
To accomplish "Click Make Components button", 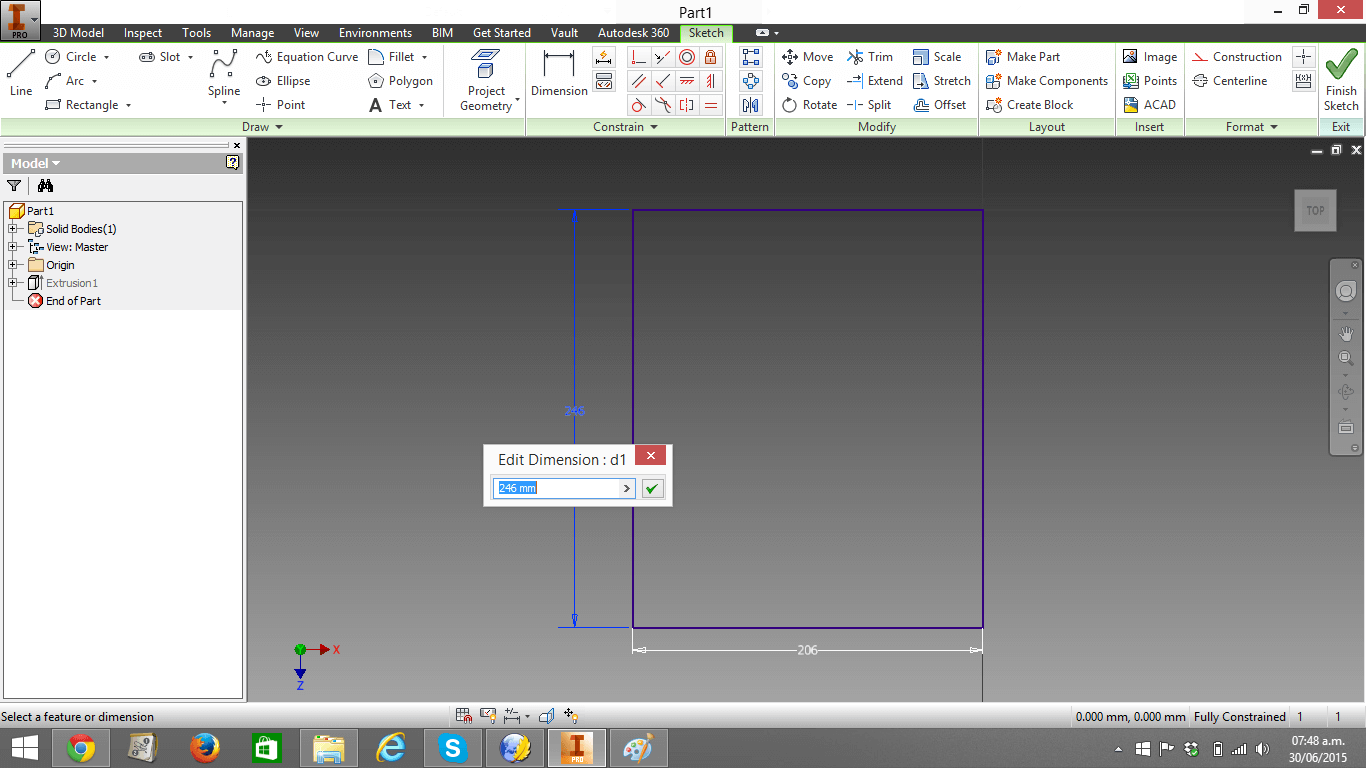I will (x=1047, y=81).
